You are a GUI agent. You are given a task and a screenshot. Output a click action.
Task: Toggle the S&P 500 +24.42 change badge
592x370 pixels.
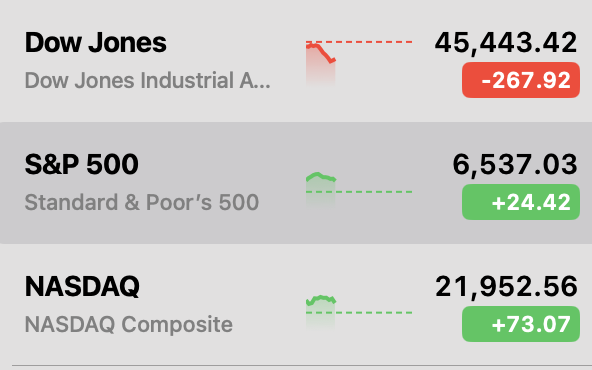[521, 202]
